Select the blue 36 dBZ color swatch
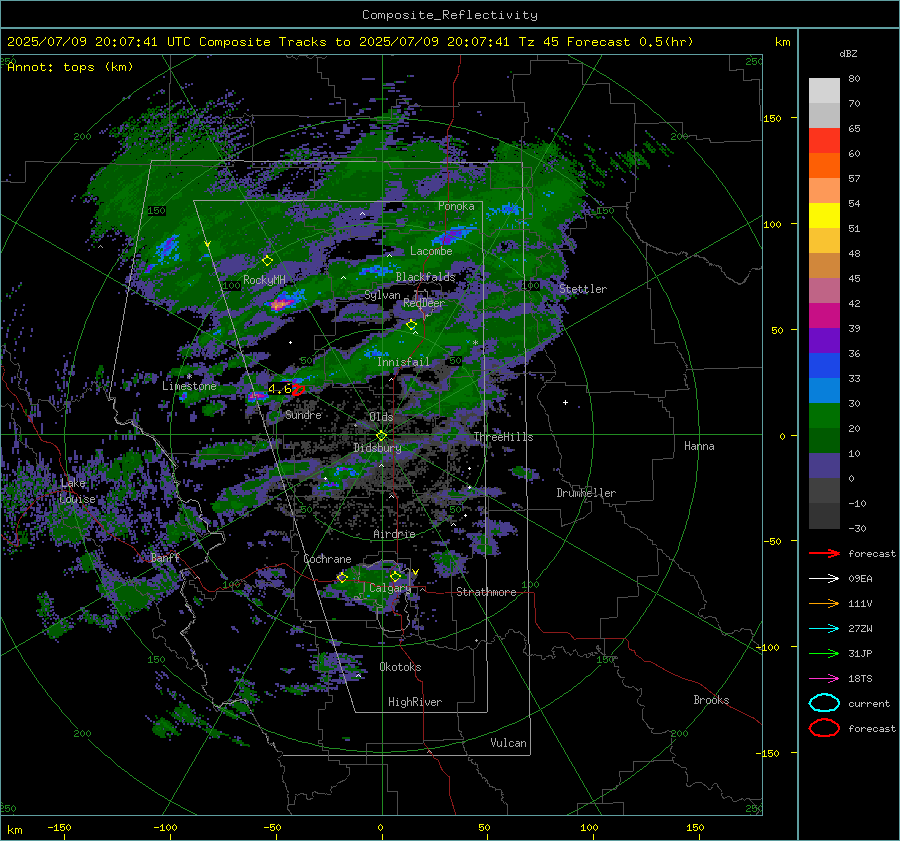Screen dimensions: 900x841 coord(824,365)
